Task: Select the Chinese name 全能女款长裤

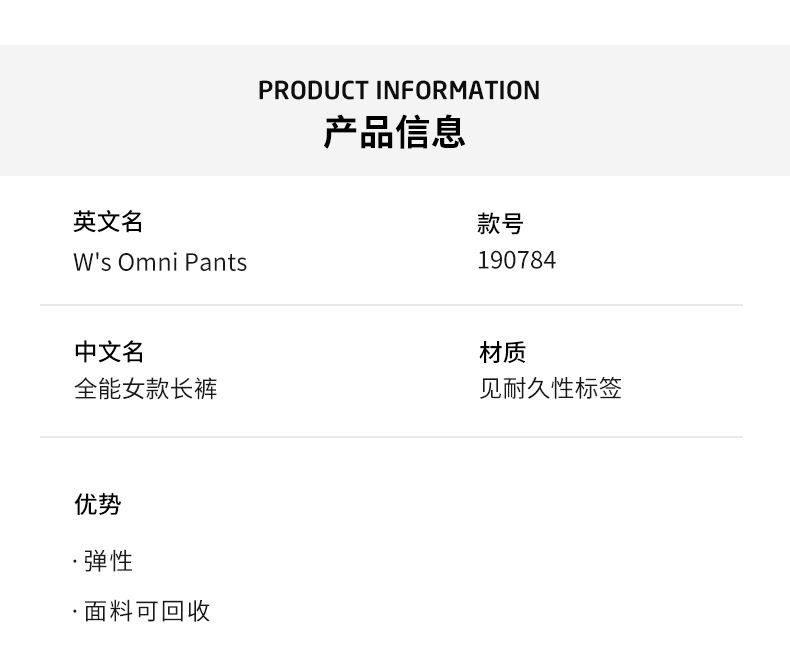Action: (x=145, y=388)
